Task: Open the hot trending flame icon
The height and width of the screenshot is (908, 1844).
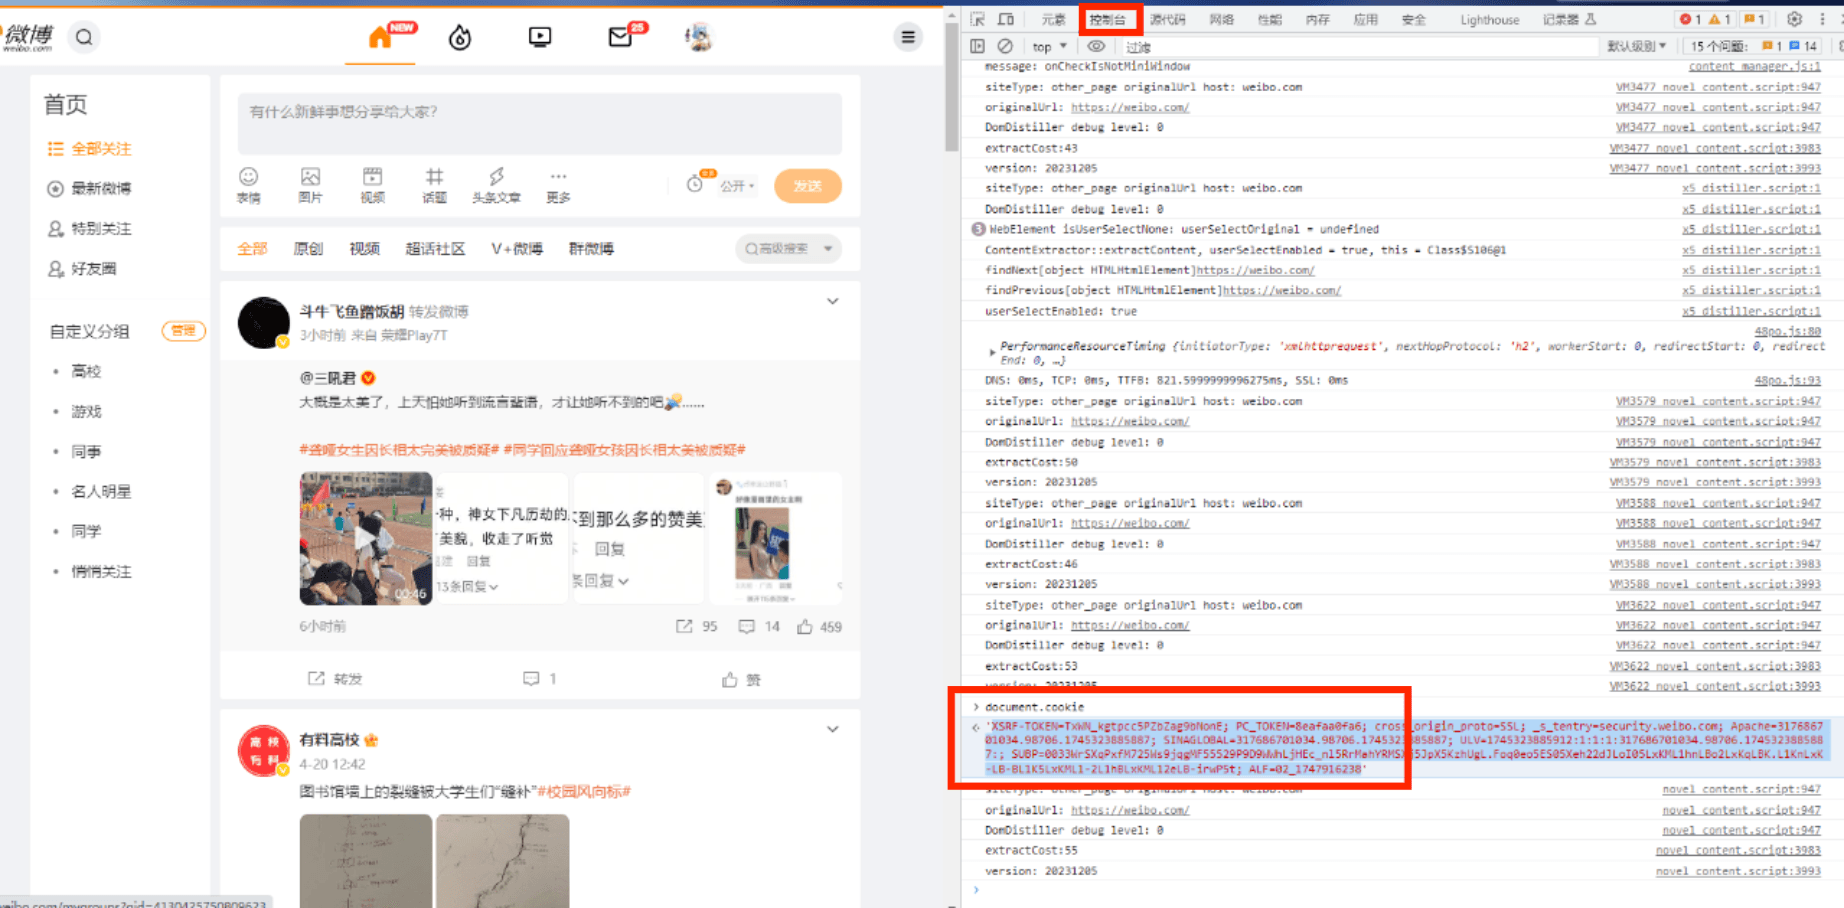Action: pyautogui.click(x=460, y=38)
